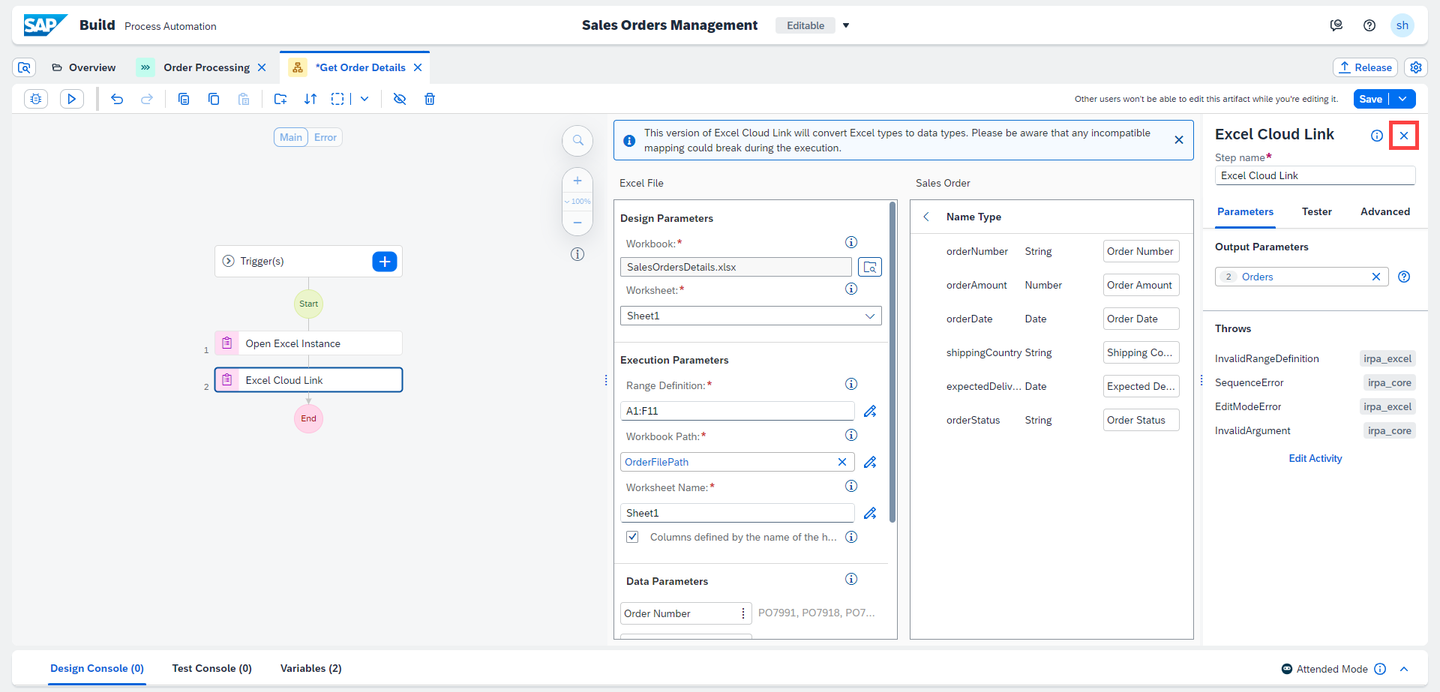The image size is (1440, 692).
Task: Zoom out the canvas with minus
Action: [578, 222]
